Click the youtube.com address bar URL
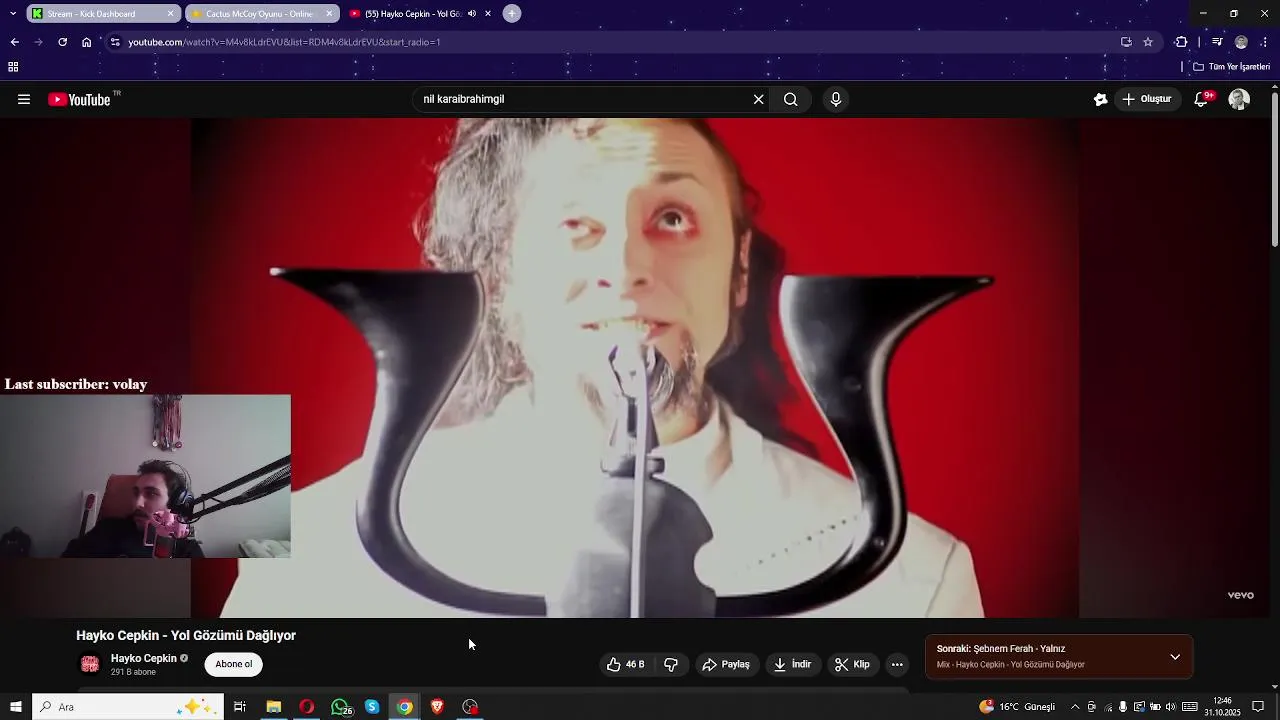Screen dimensions: 1280x720 coord(284,42)
